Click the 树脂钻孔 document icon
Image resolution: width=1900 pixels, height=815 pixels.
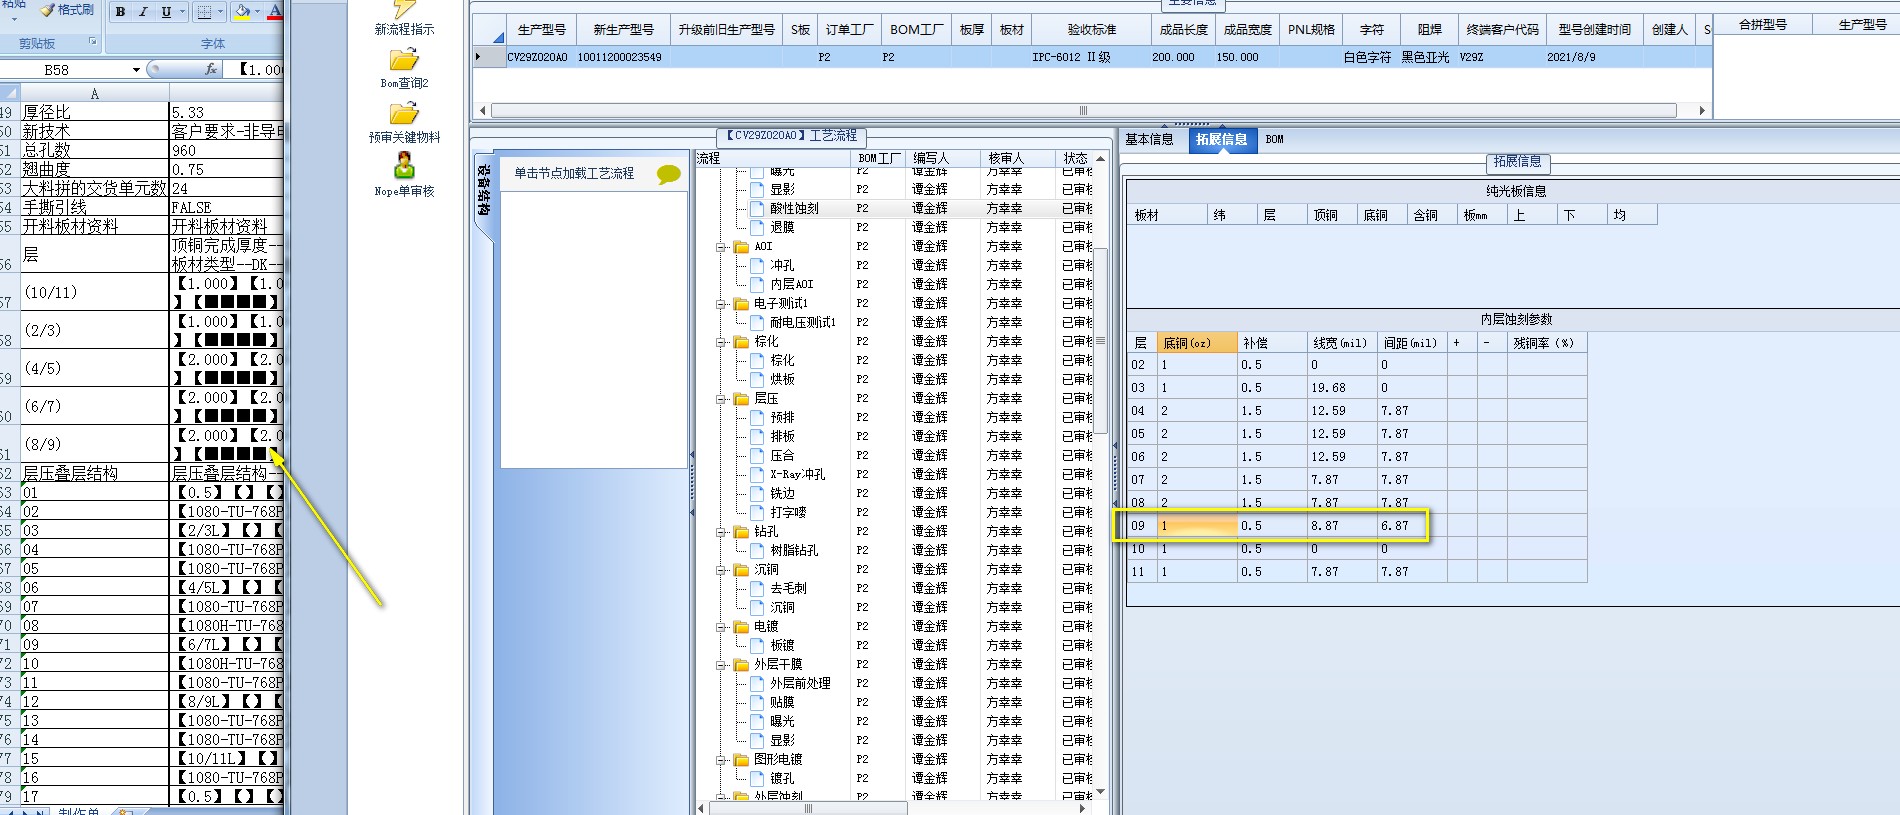click(757, 551)
